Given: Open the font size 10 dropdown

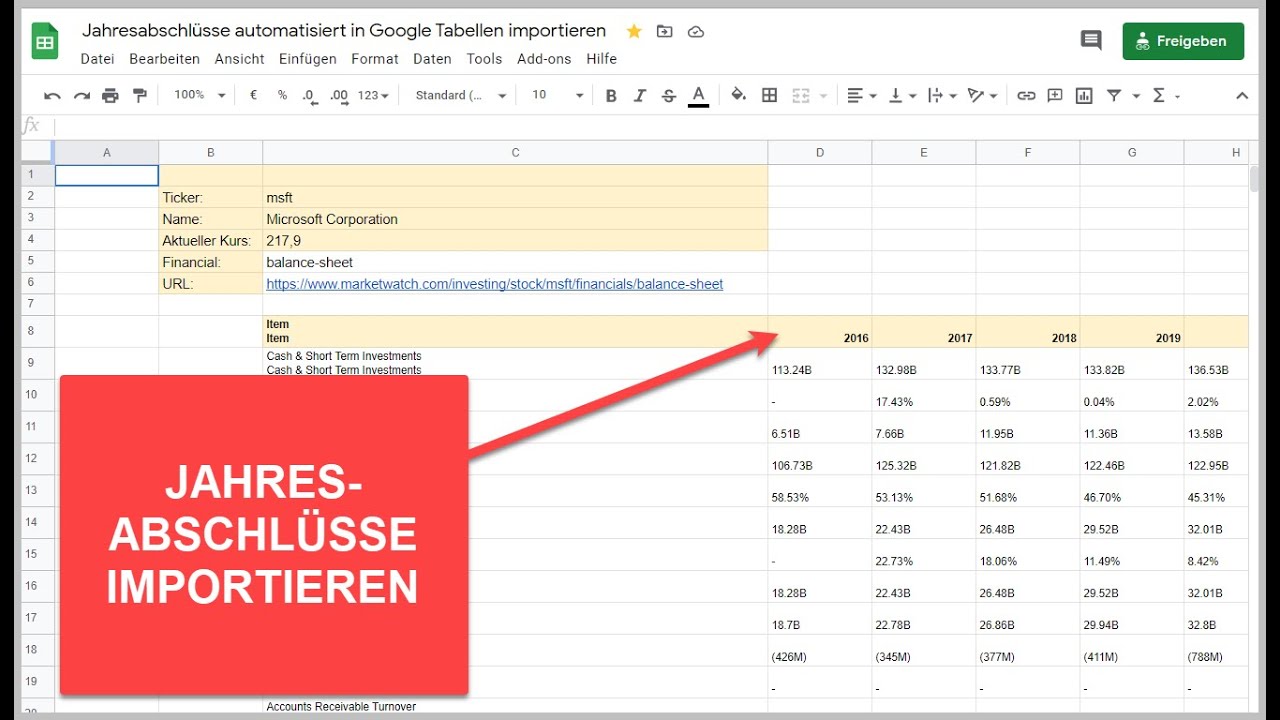Looking at the screenshot, I should 557,95.
